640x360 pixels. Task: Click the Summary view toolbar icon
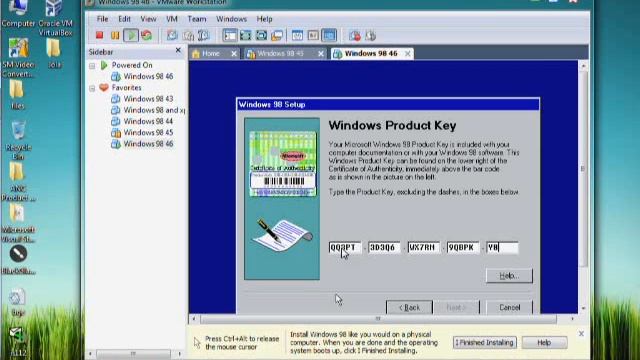point(297,35)
